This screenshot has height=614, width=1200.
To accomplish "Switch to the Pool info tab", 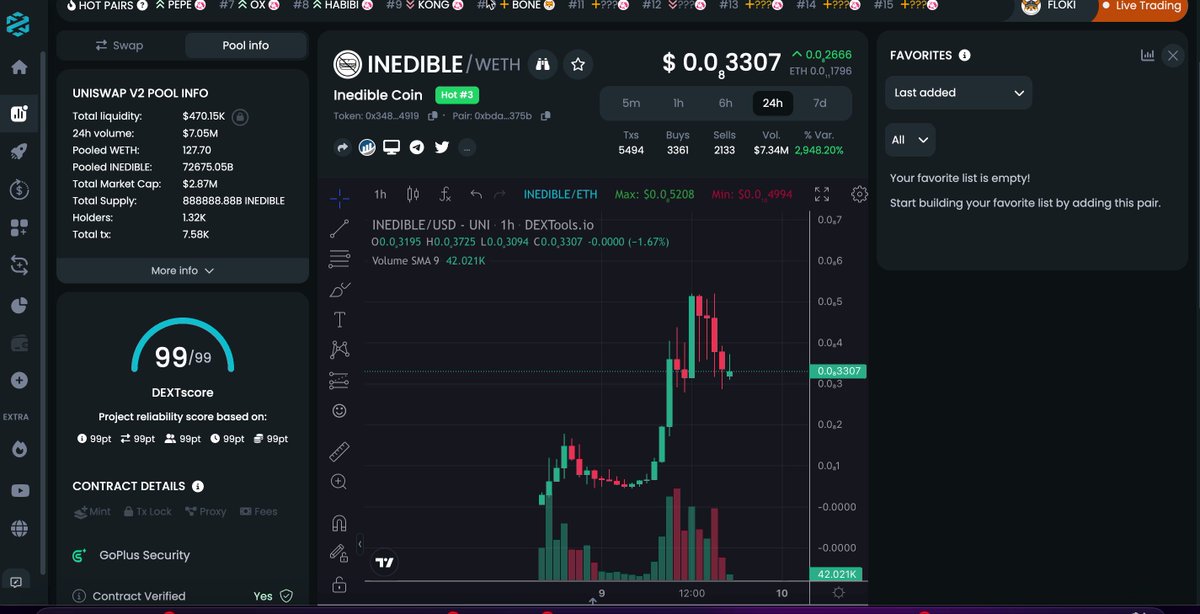I will (245, 45).
